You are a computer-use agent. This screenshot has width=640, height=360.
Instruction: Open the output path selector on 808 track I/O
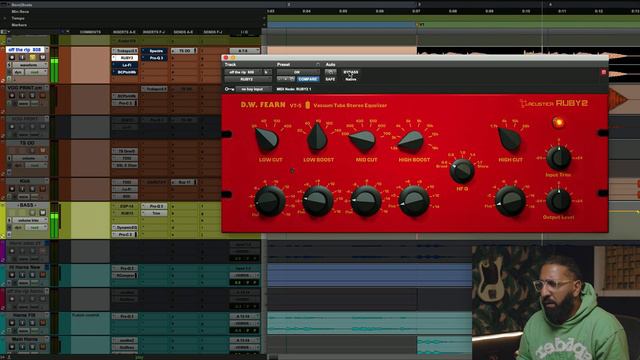pos(244,51)
